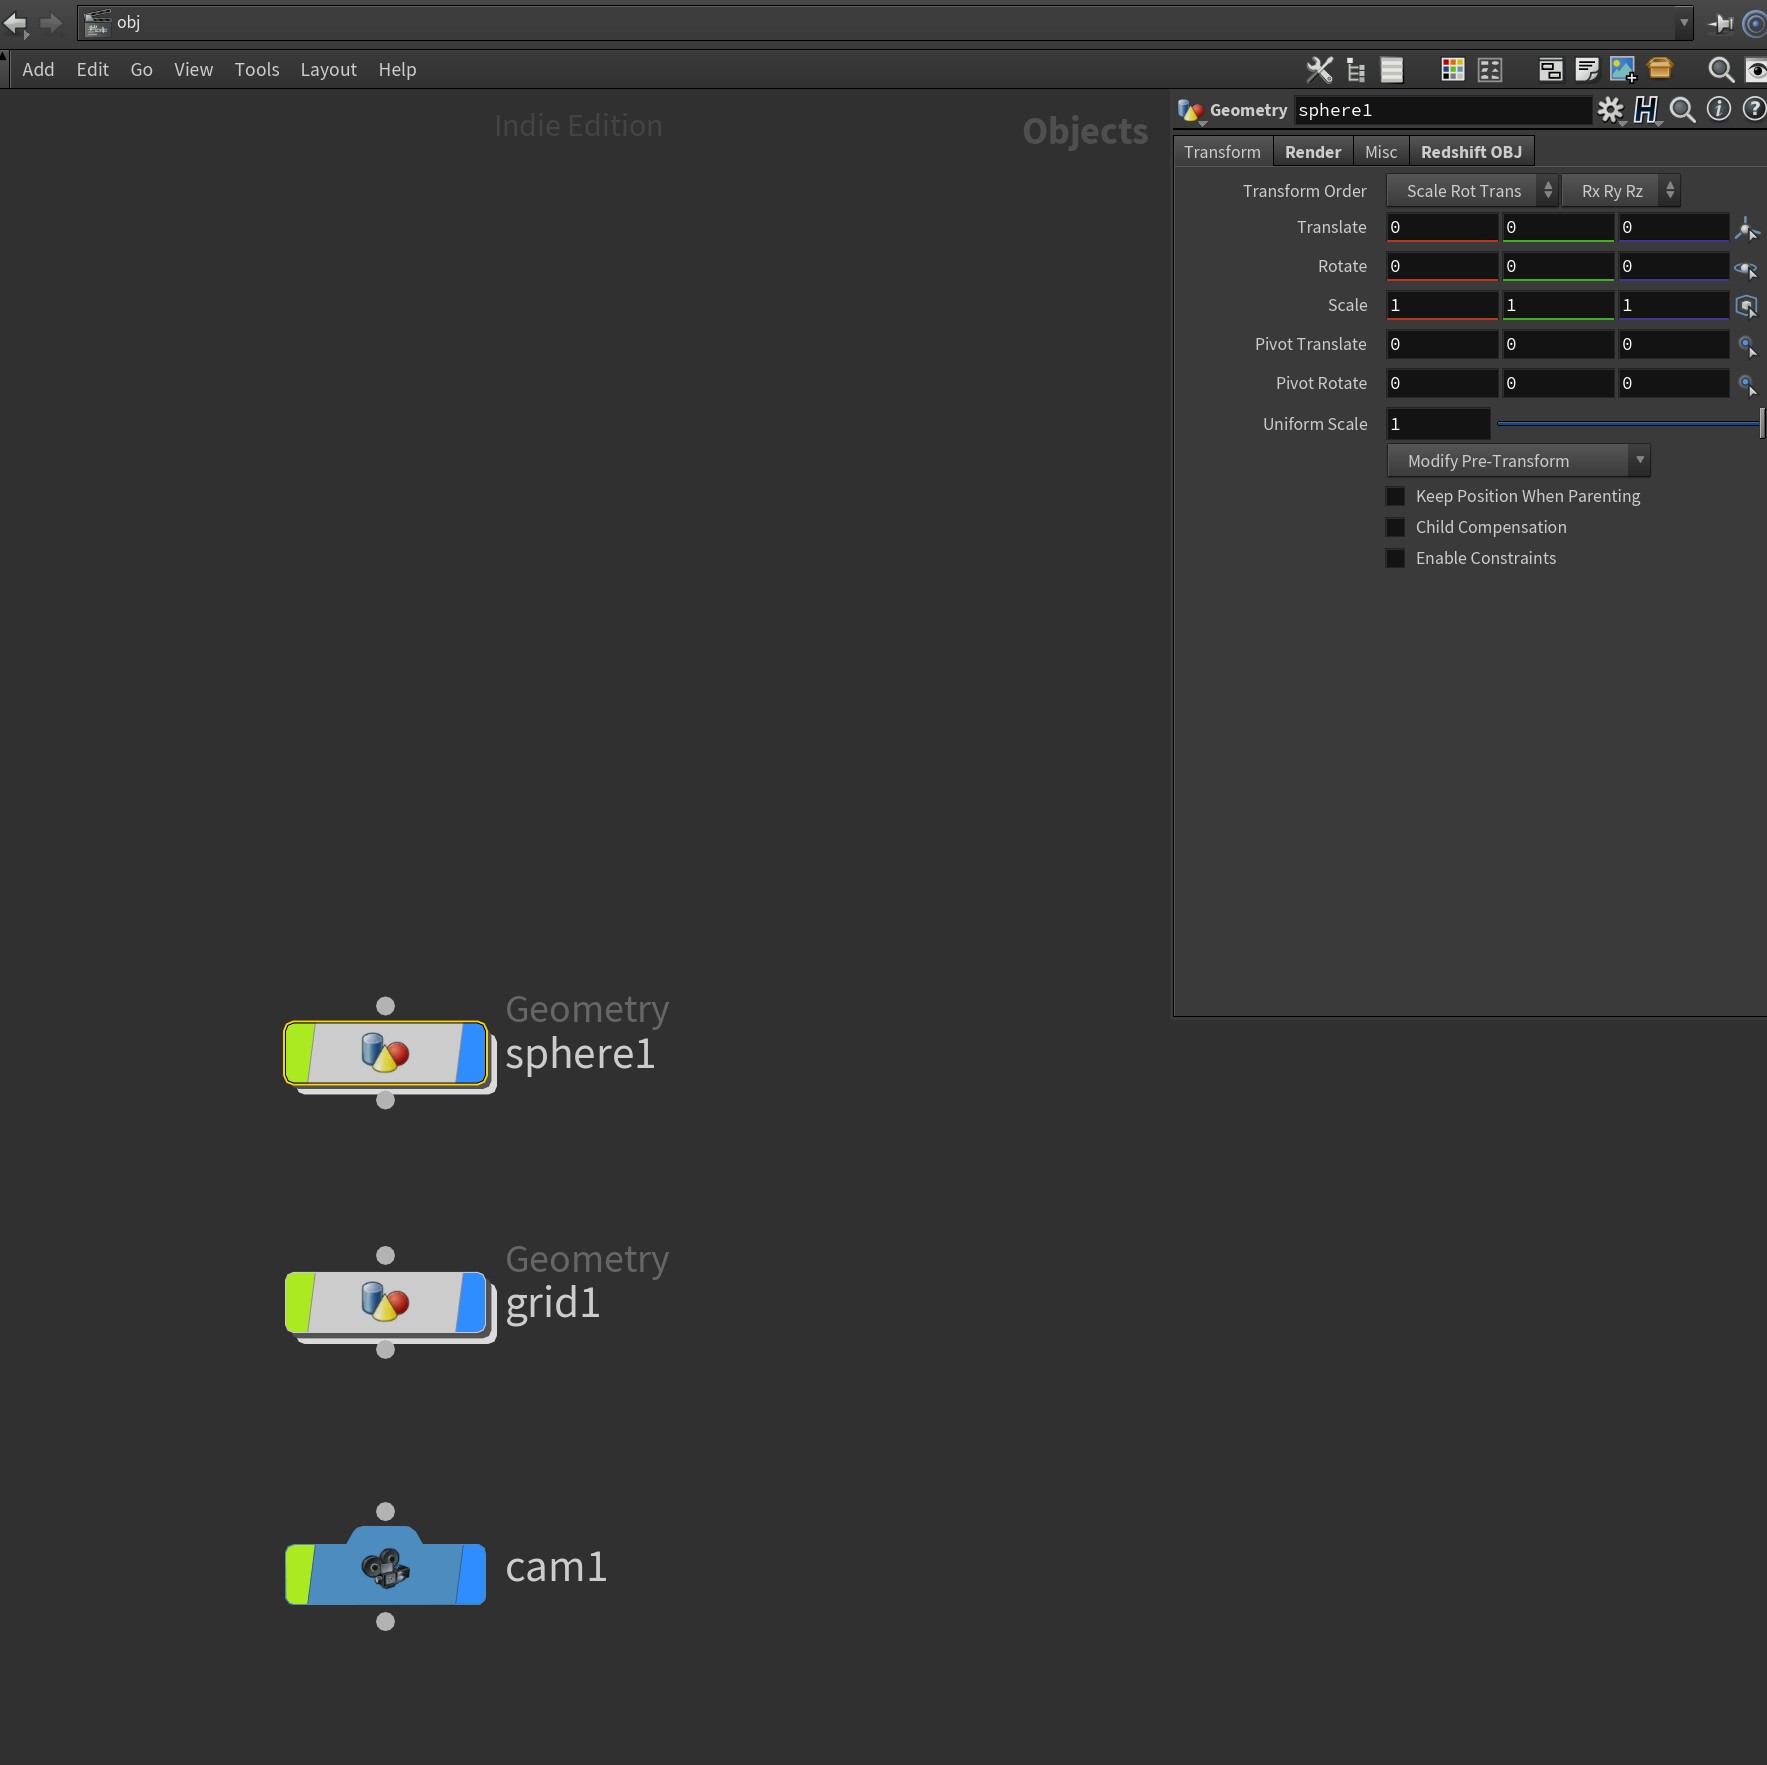Open Modify Pre-Transform dropdown
This screenshot has height=1765, width=1767.
point(1518,461)
